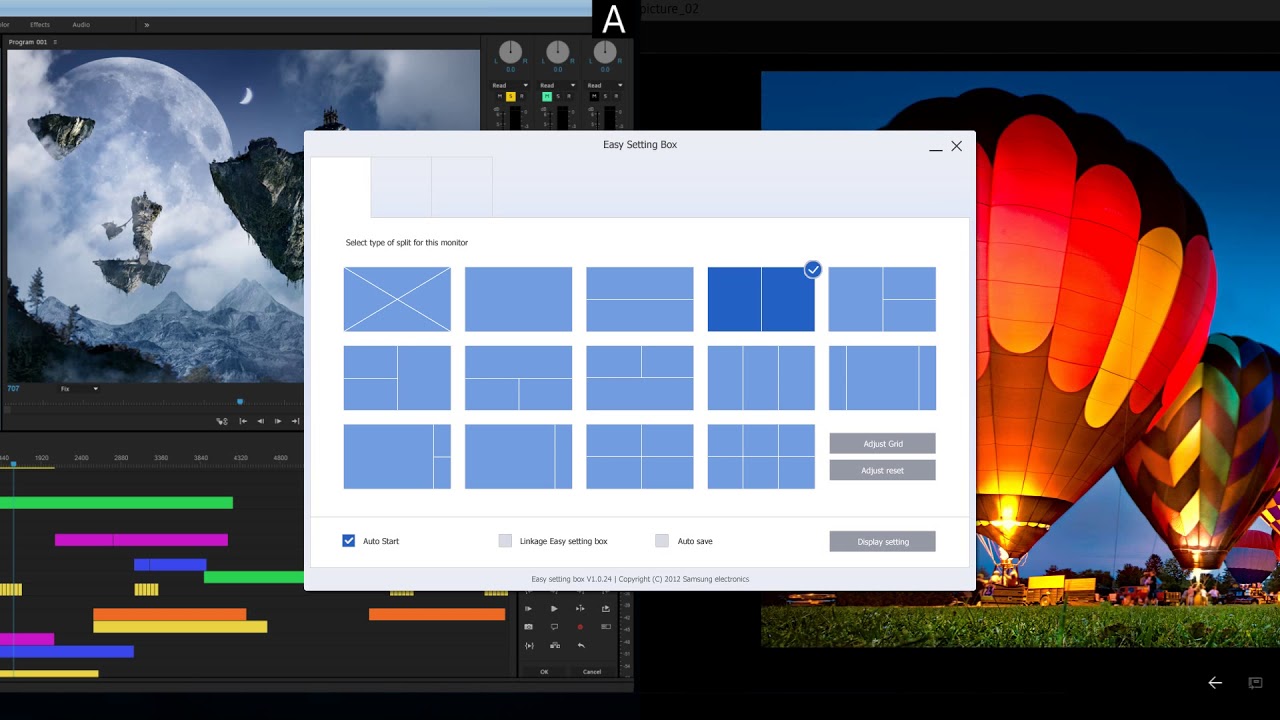Image resolution: width=1280 pixels, height=720 pixels.
Task: Select the two vertical halves split layout
Action: (x=760, y=299)
